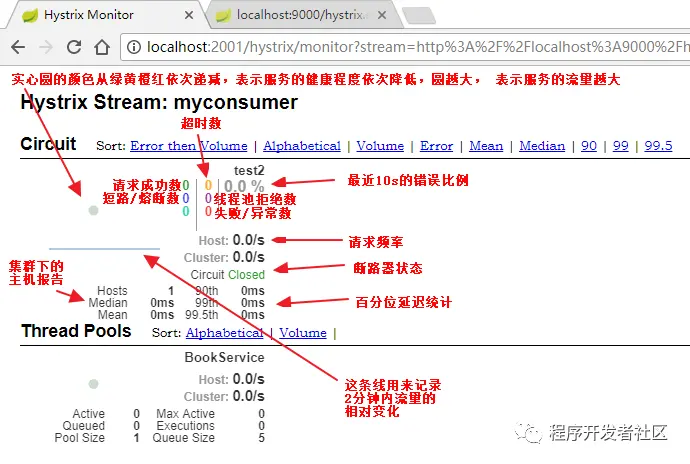Open the browser home page icon
The height and width of the screenshot is (464, 690).
pyautogui.click(x=102, y=47)
